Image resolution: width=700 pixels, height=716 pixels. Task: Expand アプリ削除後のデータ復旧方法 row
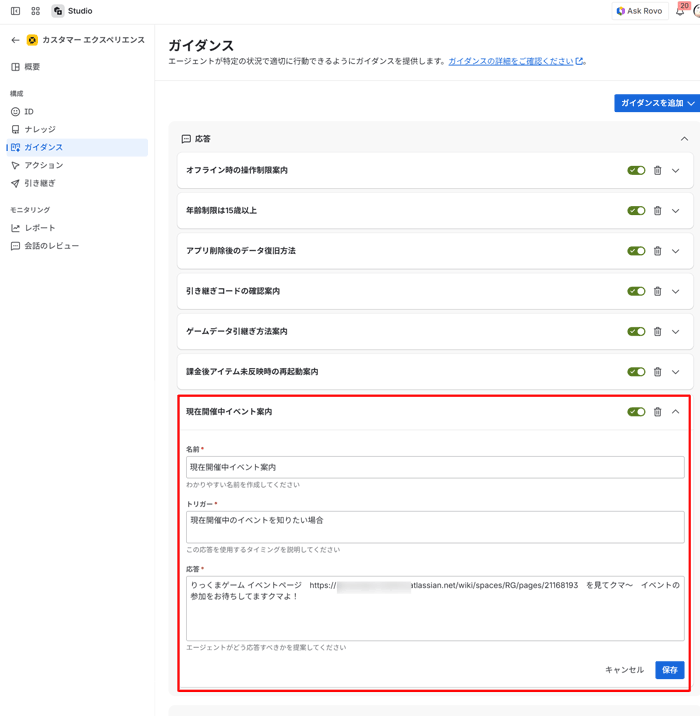[676, 251]
